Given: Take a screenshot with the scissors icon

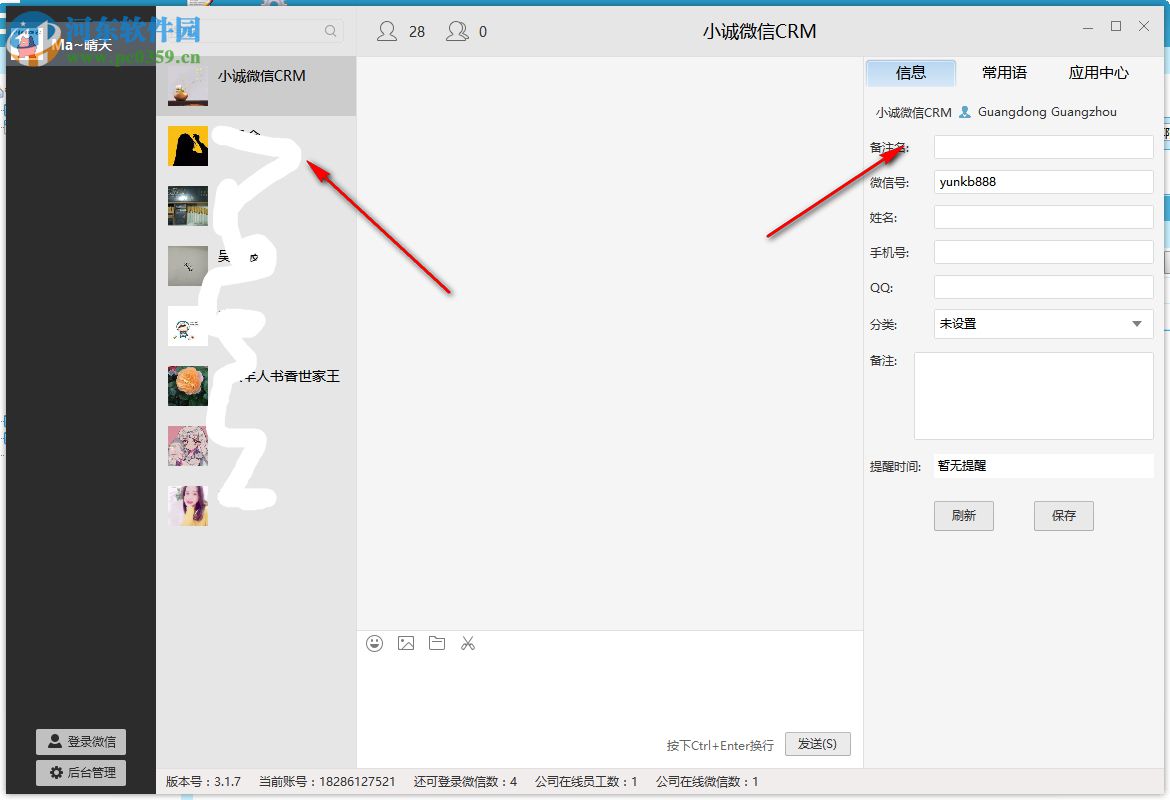Looking at the screenshot, I should click(x=468, y=643).
